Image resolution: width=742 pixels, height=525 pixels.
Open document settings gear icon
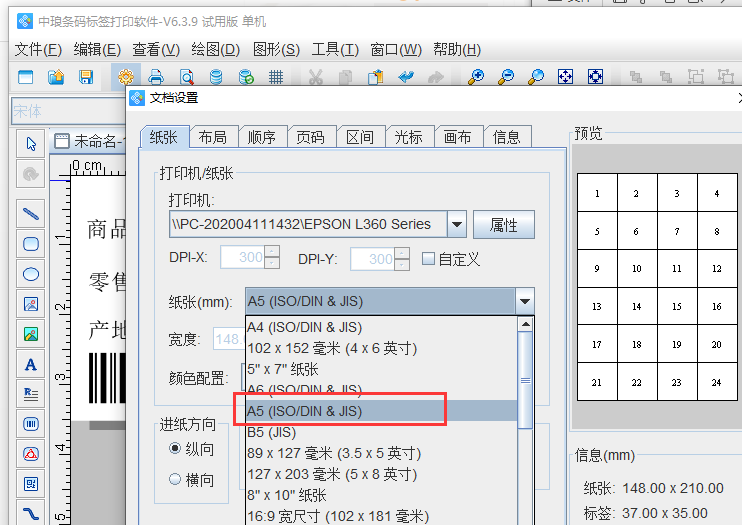point(126,76)
